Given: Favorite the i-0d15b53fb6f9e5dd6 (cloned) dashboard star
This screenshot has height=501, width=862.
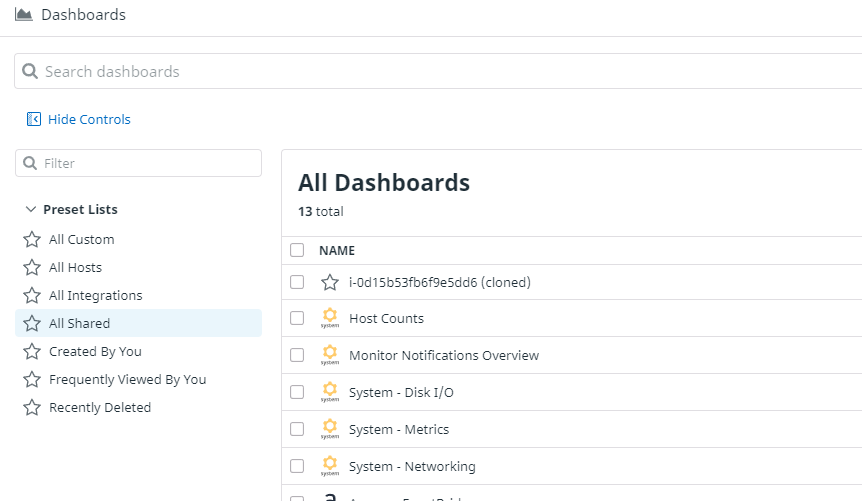Looking at the screenshot, I should click(x=330, y=282).
